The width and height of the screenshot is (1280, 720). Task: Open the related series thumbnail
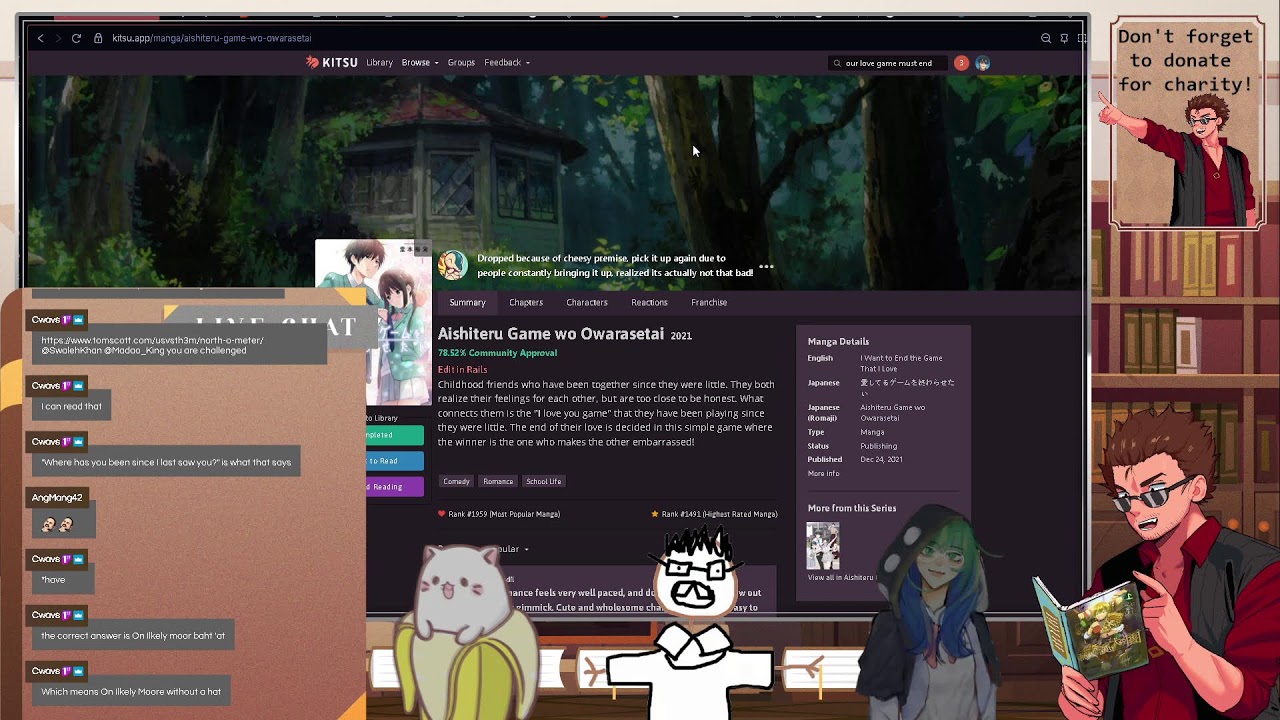823,546
